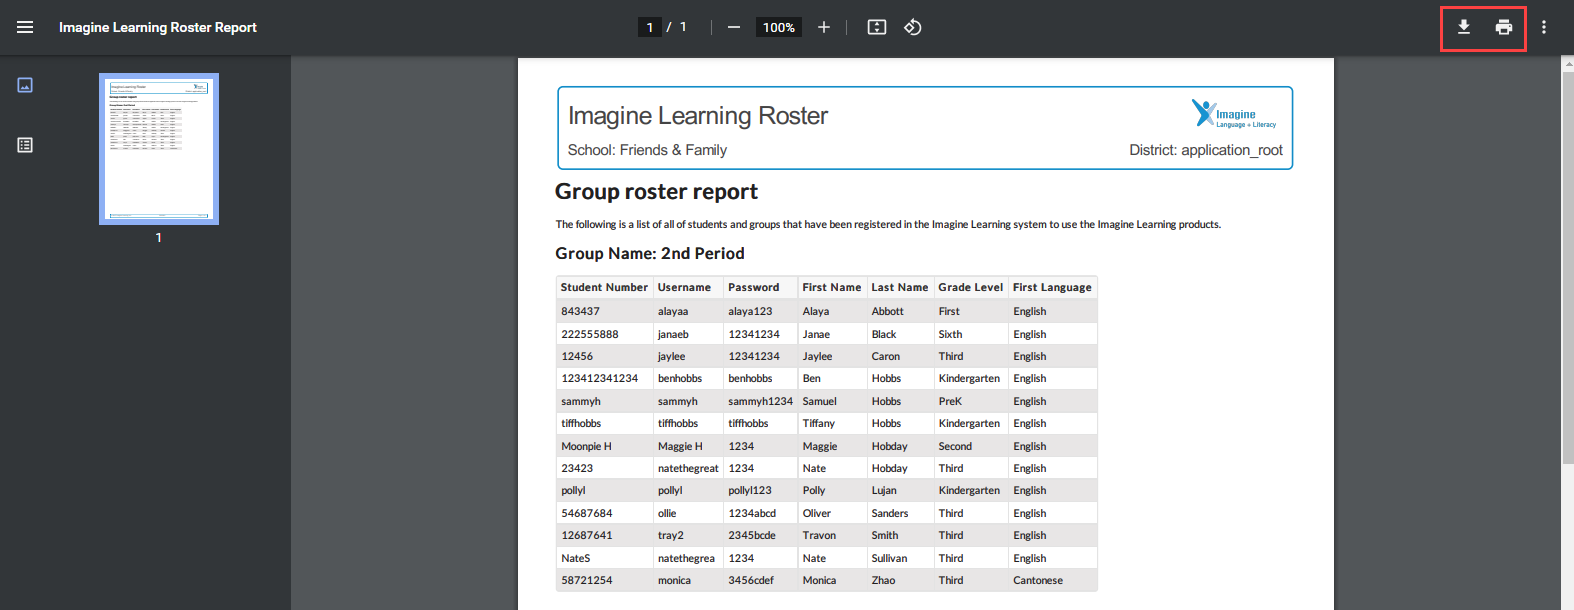Show the document outline in sidebar

coord(25,145)
